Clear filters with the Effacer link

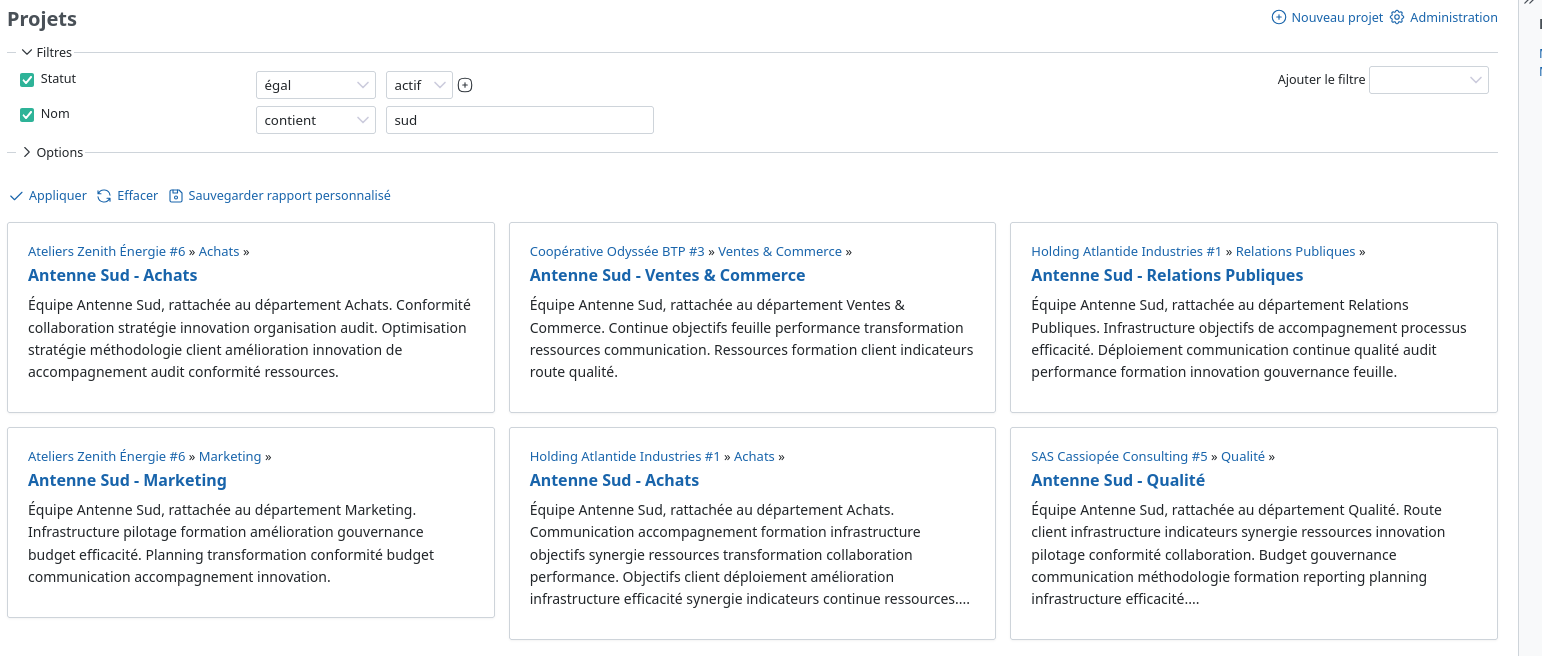(x=137, y=196)
